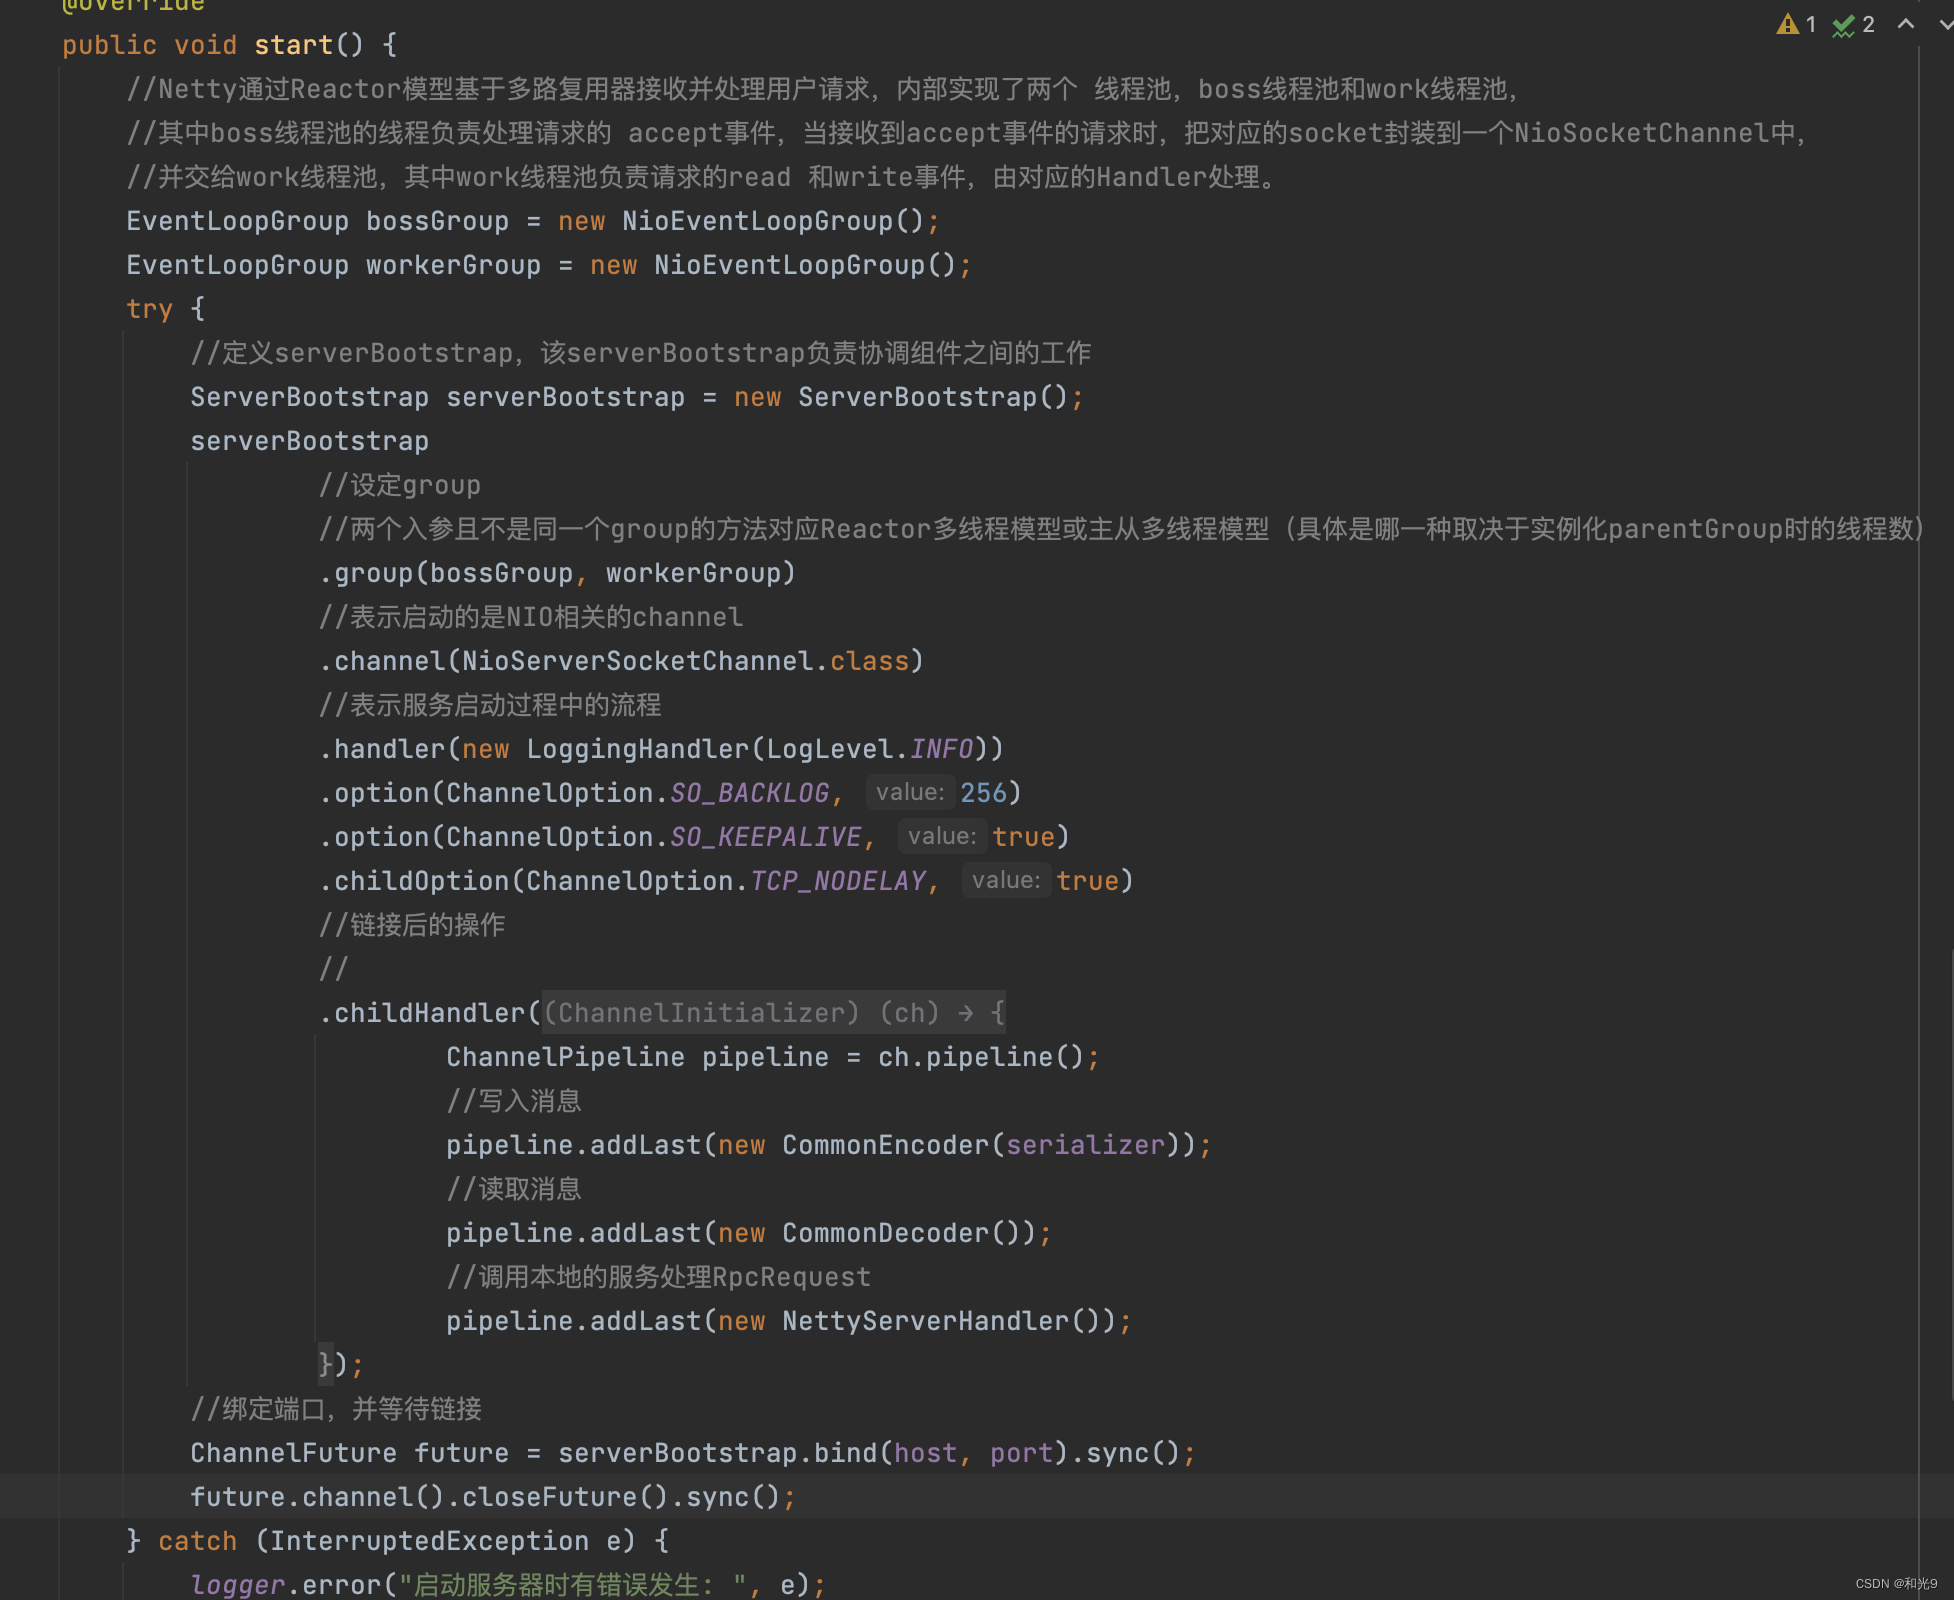
Task: Expand the collapsed ChannelInitializer lambda fold
Action: pos(773,1013)
